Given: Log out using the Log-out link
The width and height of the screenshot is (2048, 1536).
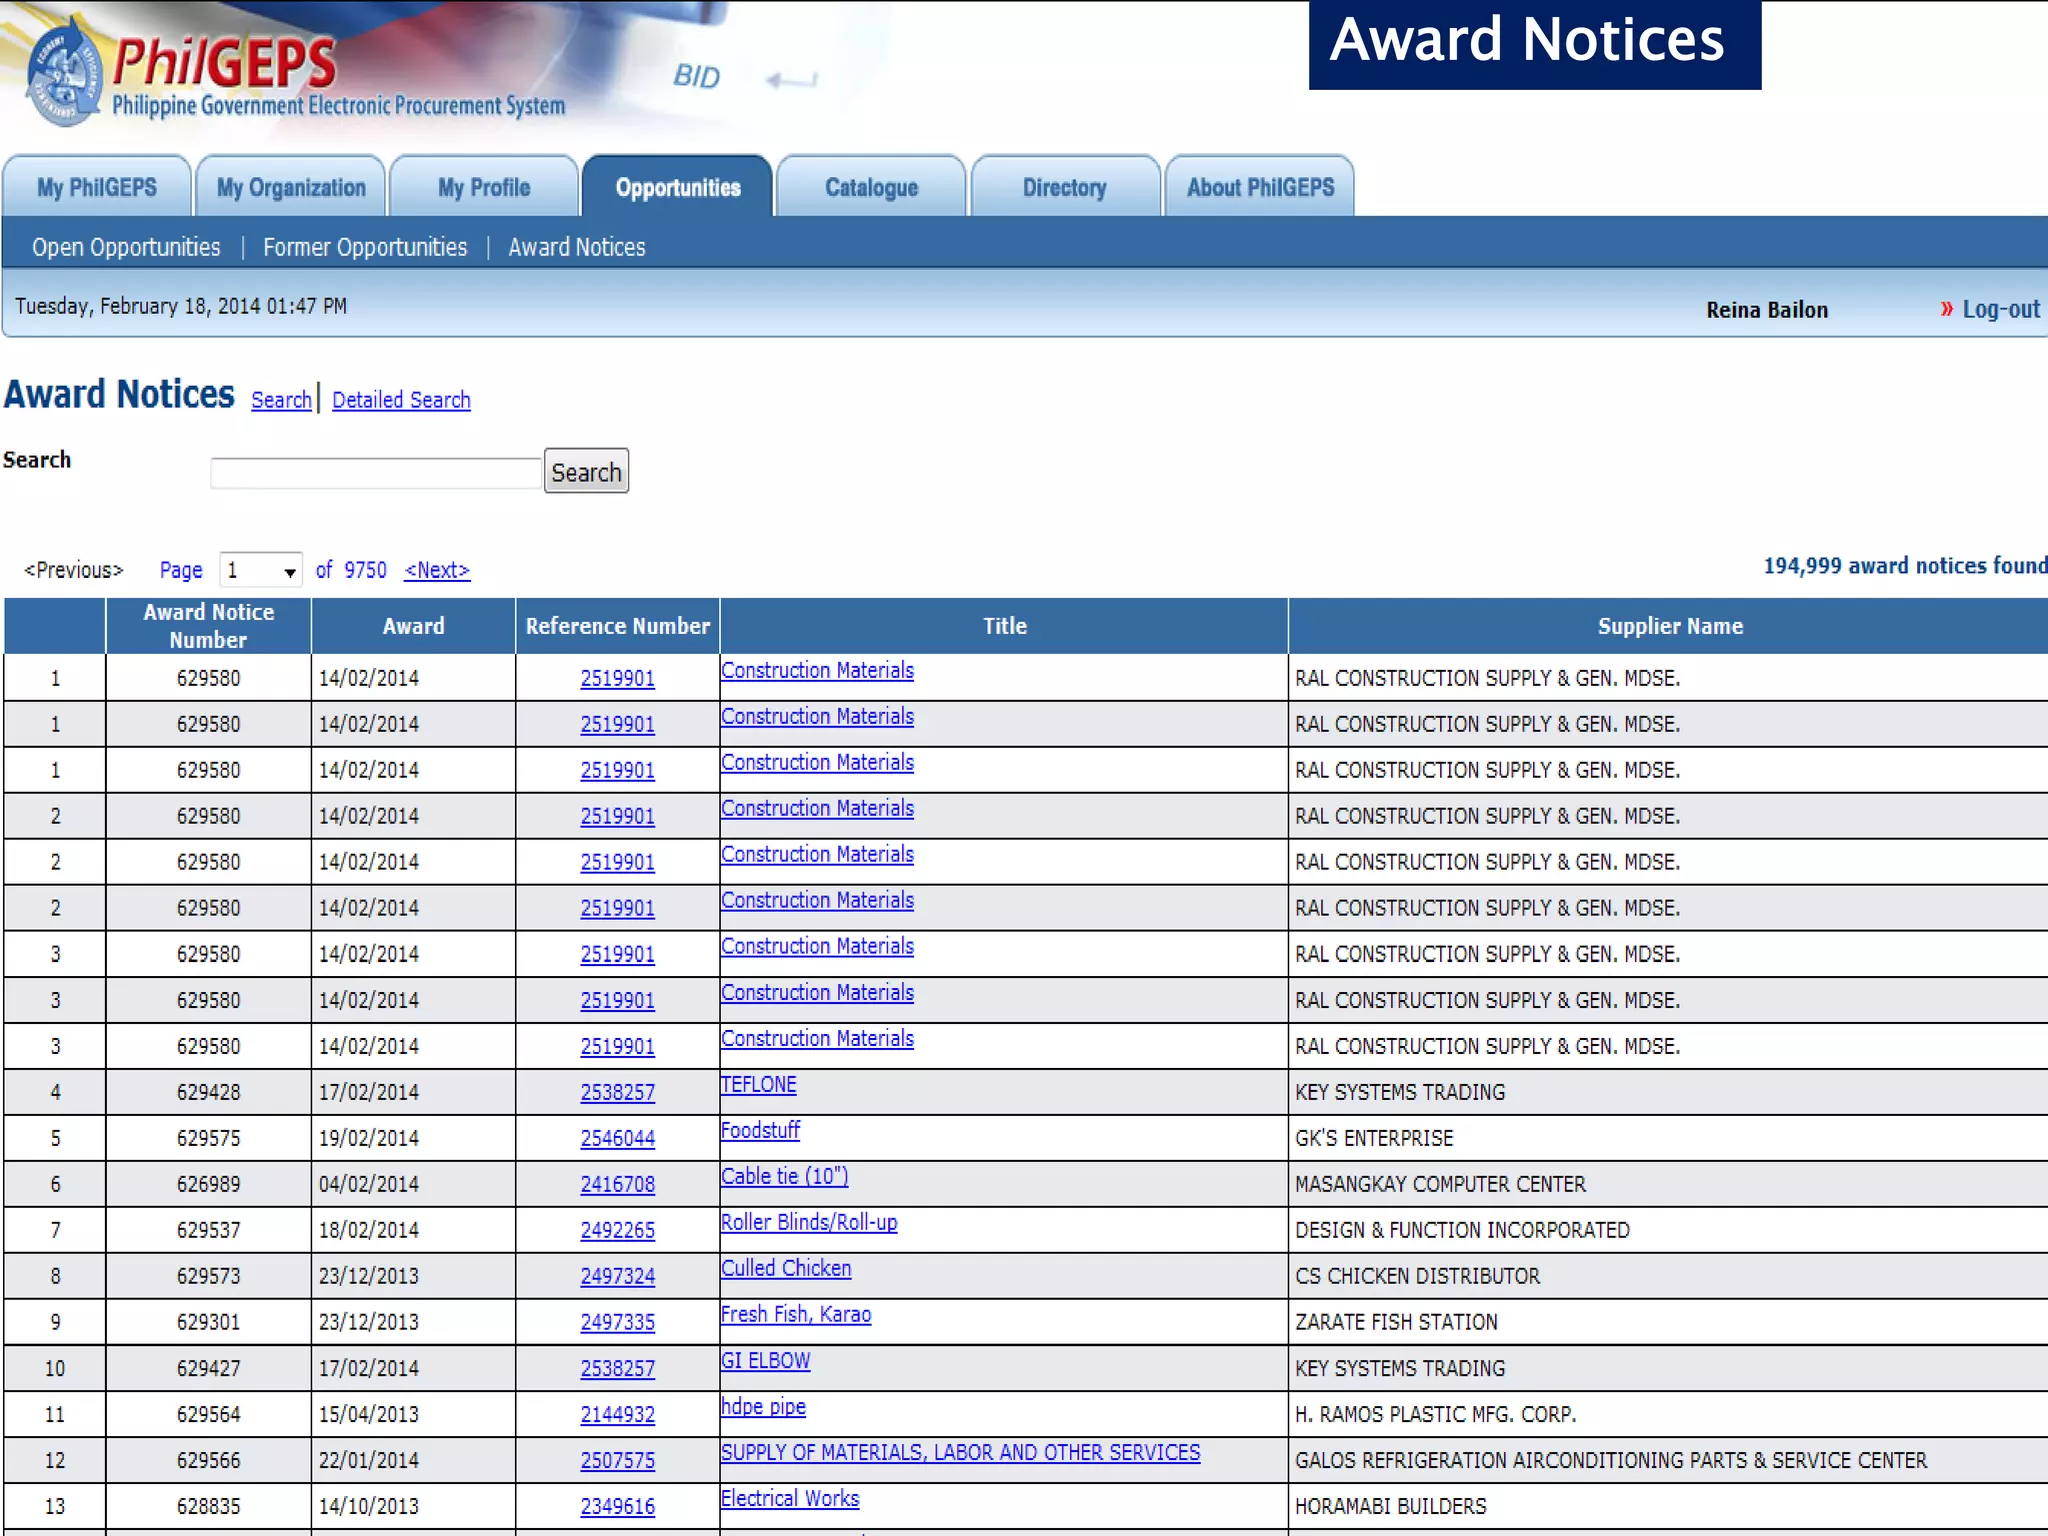Looking at the screenshot, I should click(x=2000, y=309).
